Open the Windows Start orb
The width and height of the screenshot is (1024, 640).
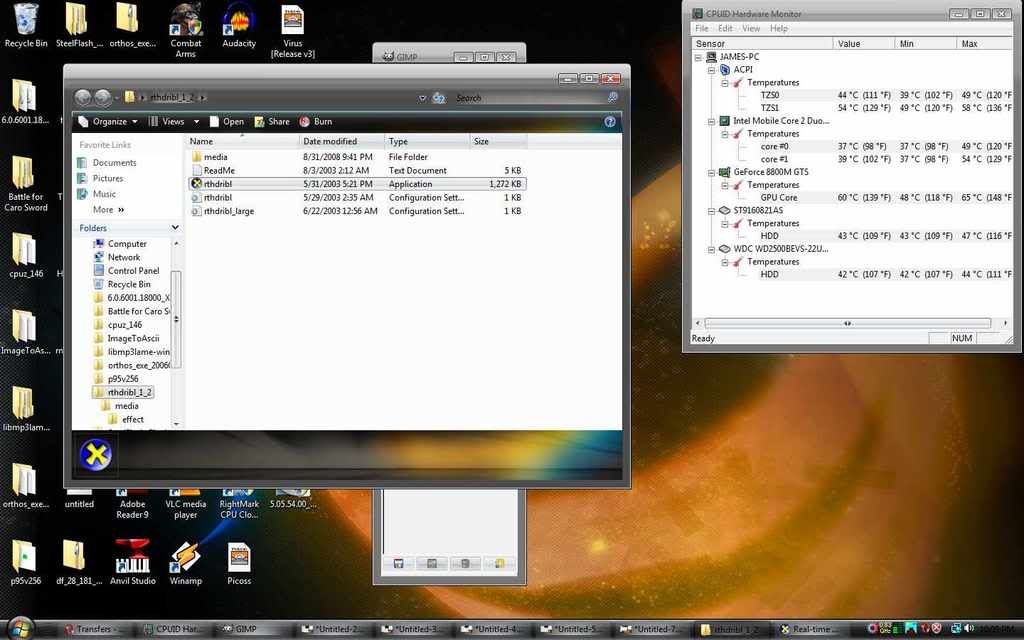20,628
